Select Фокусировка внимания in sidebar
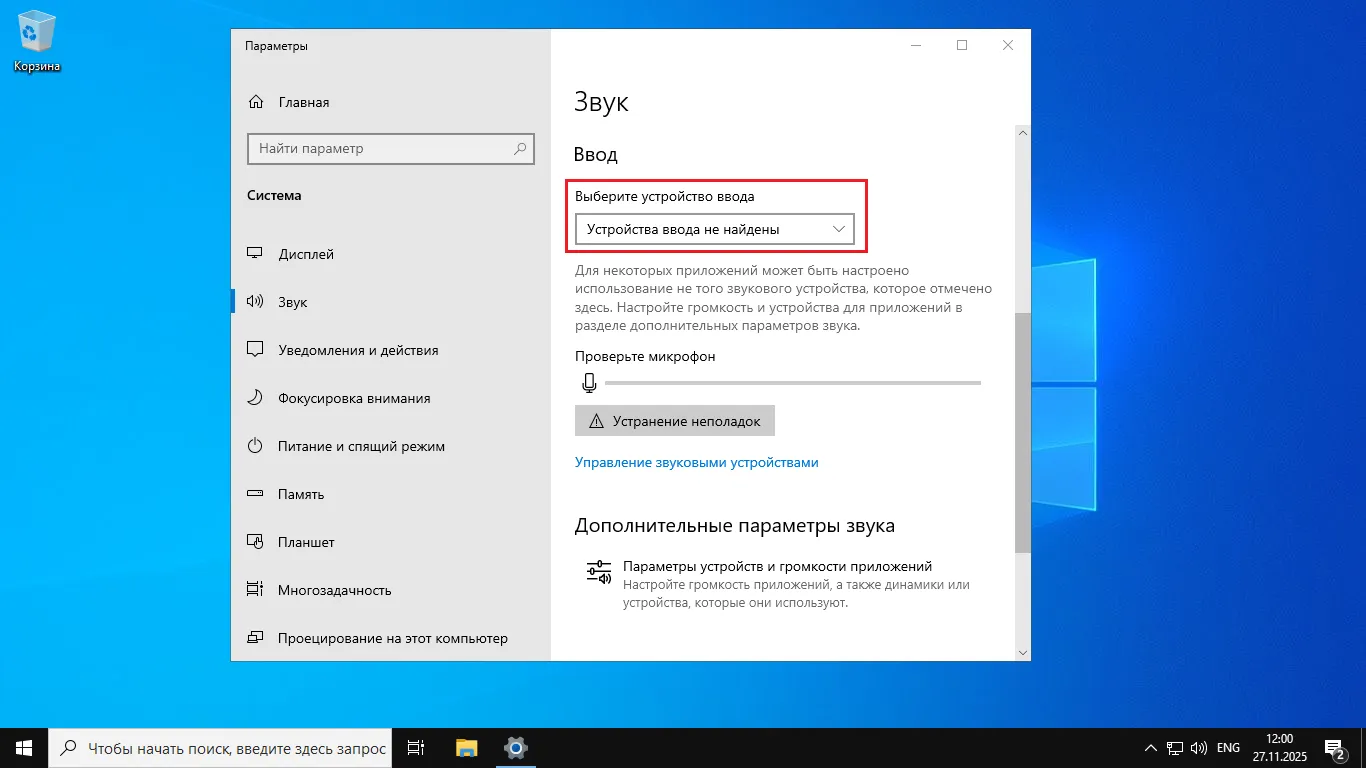Viewport: 1366px width, 768px height. pos(354,398)
